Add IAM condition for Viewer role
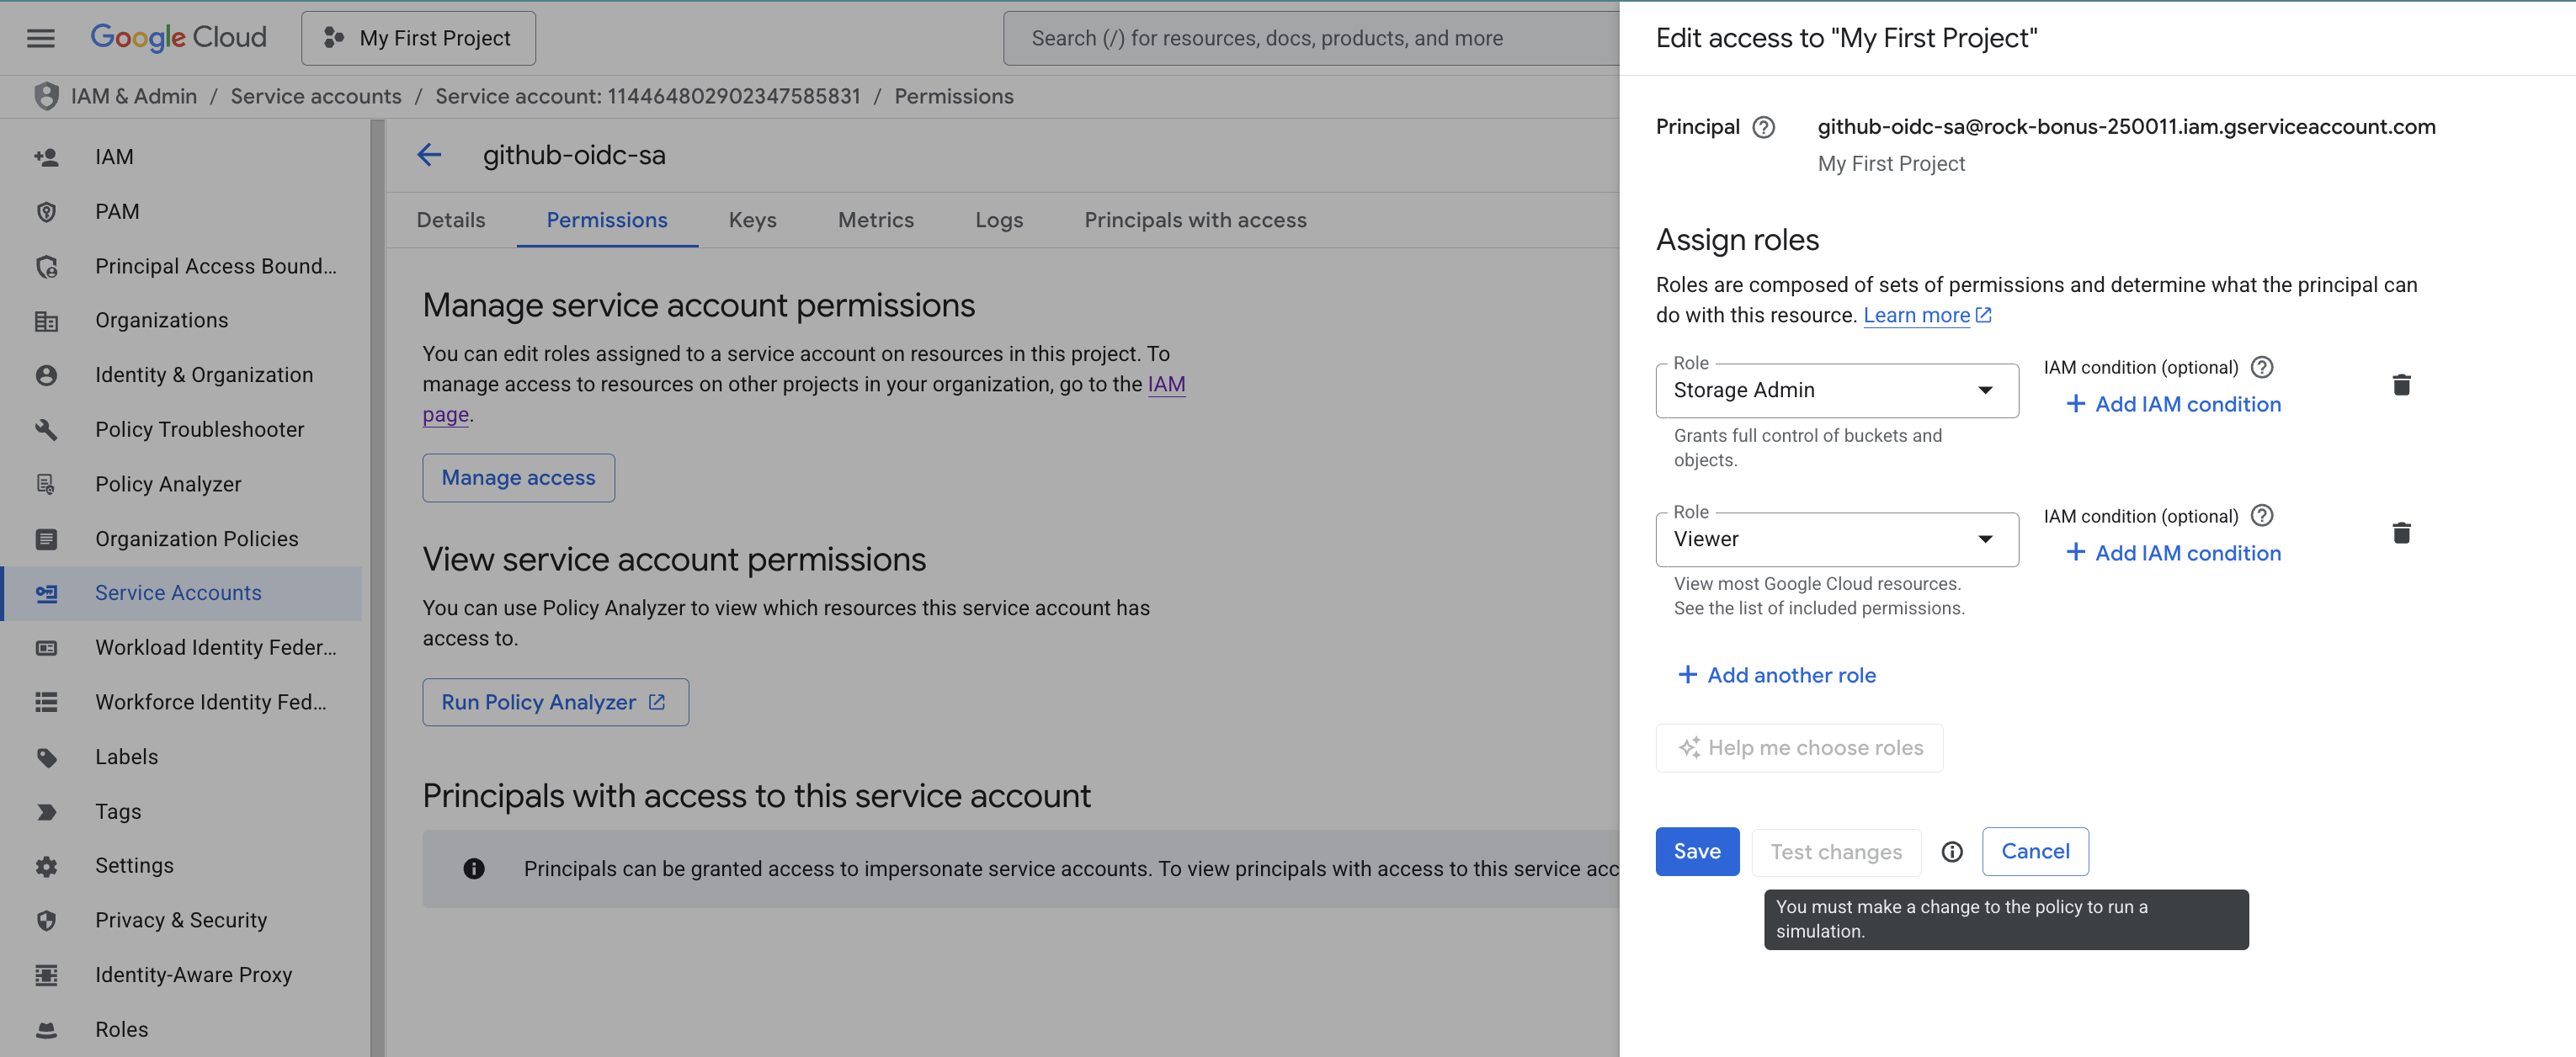This screenshot has width=2576, height=1057. (2172, 553)
